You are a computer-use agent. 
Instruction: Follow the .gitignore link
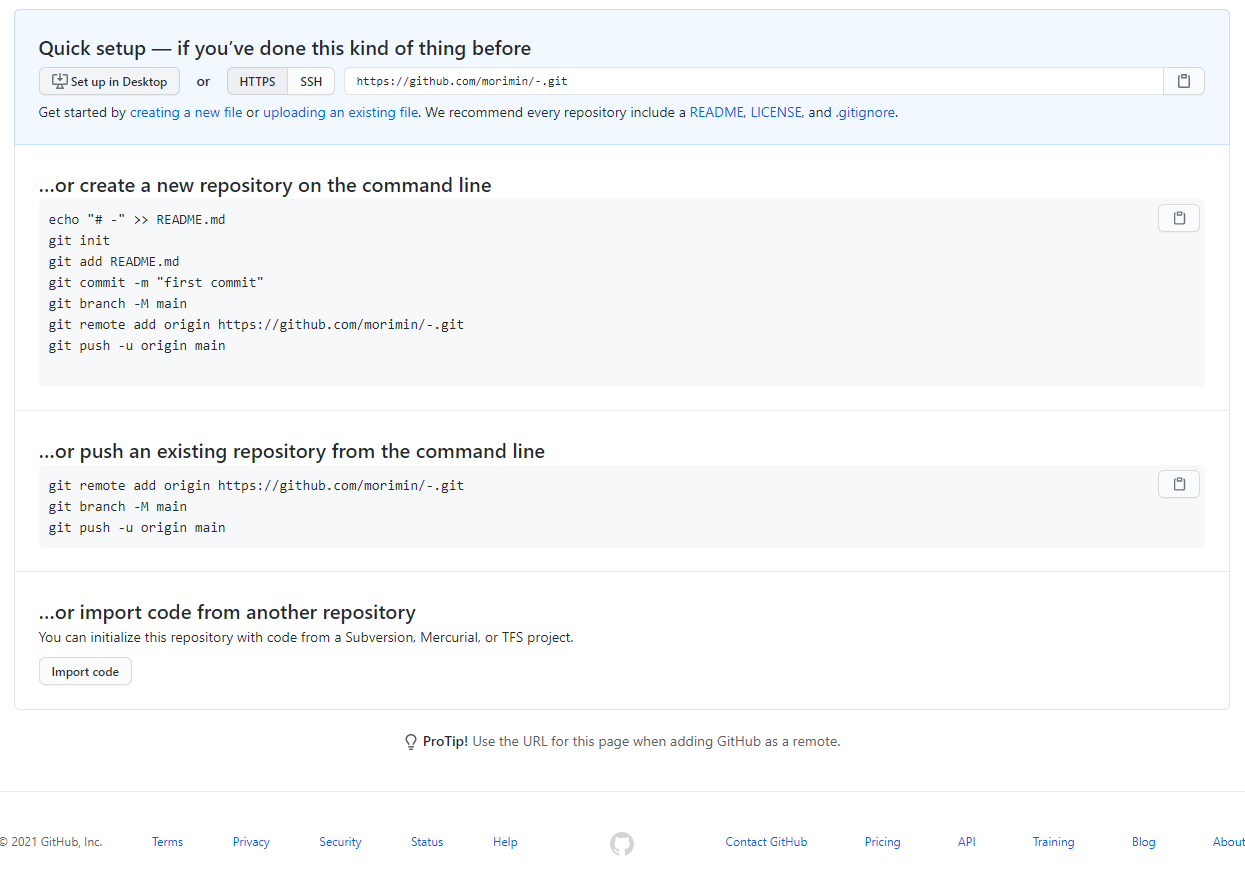[x=866, y=113]
